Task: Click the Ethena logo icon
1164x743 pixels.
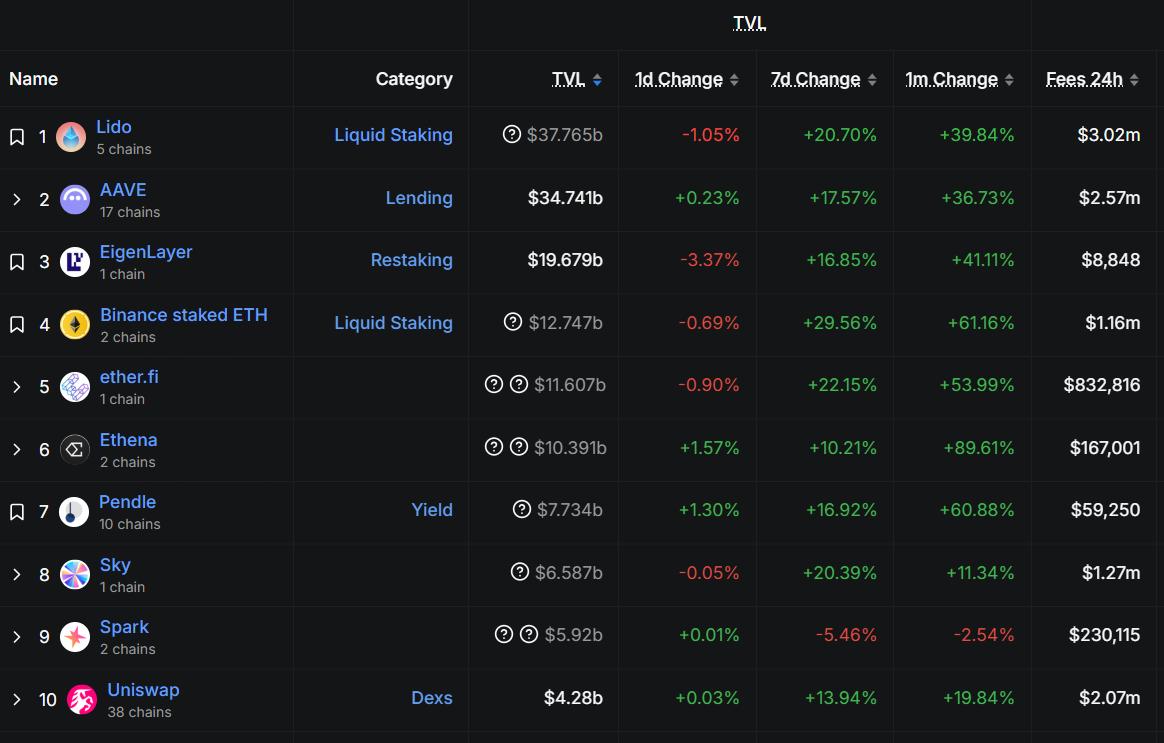Action: click(x=75, y=449)
